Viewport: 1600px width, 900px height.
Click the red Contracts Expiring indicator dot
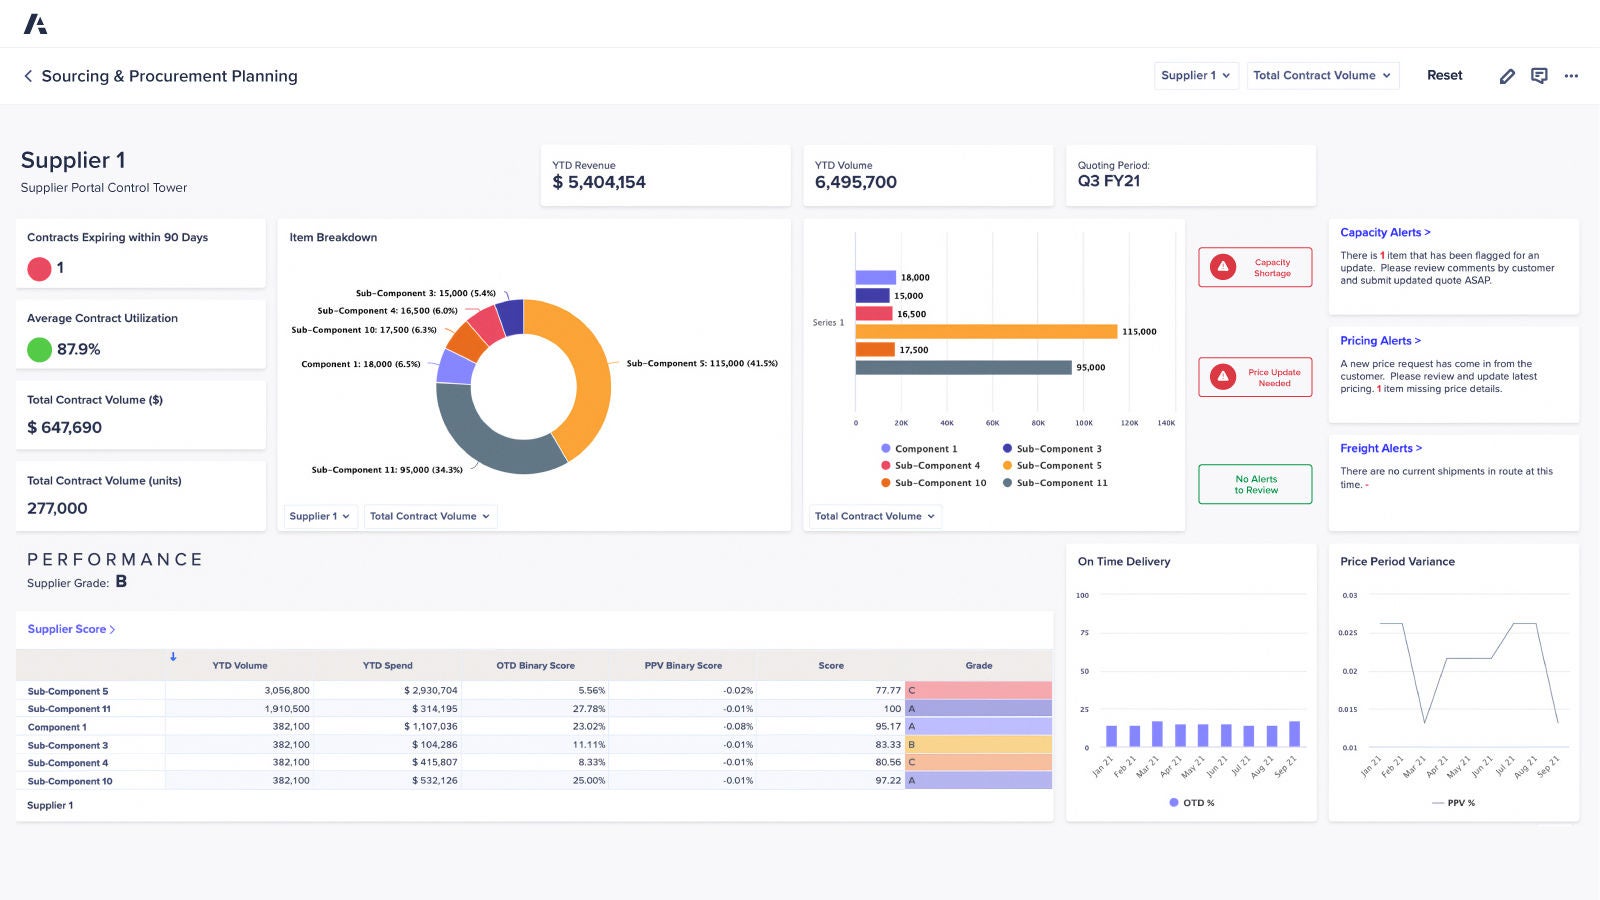point(39,268)
